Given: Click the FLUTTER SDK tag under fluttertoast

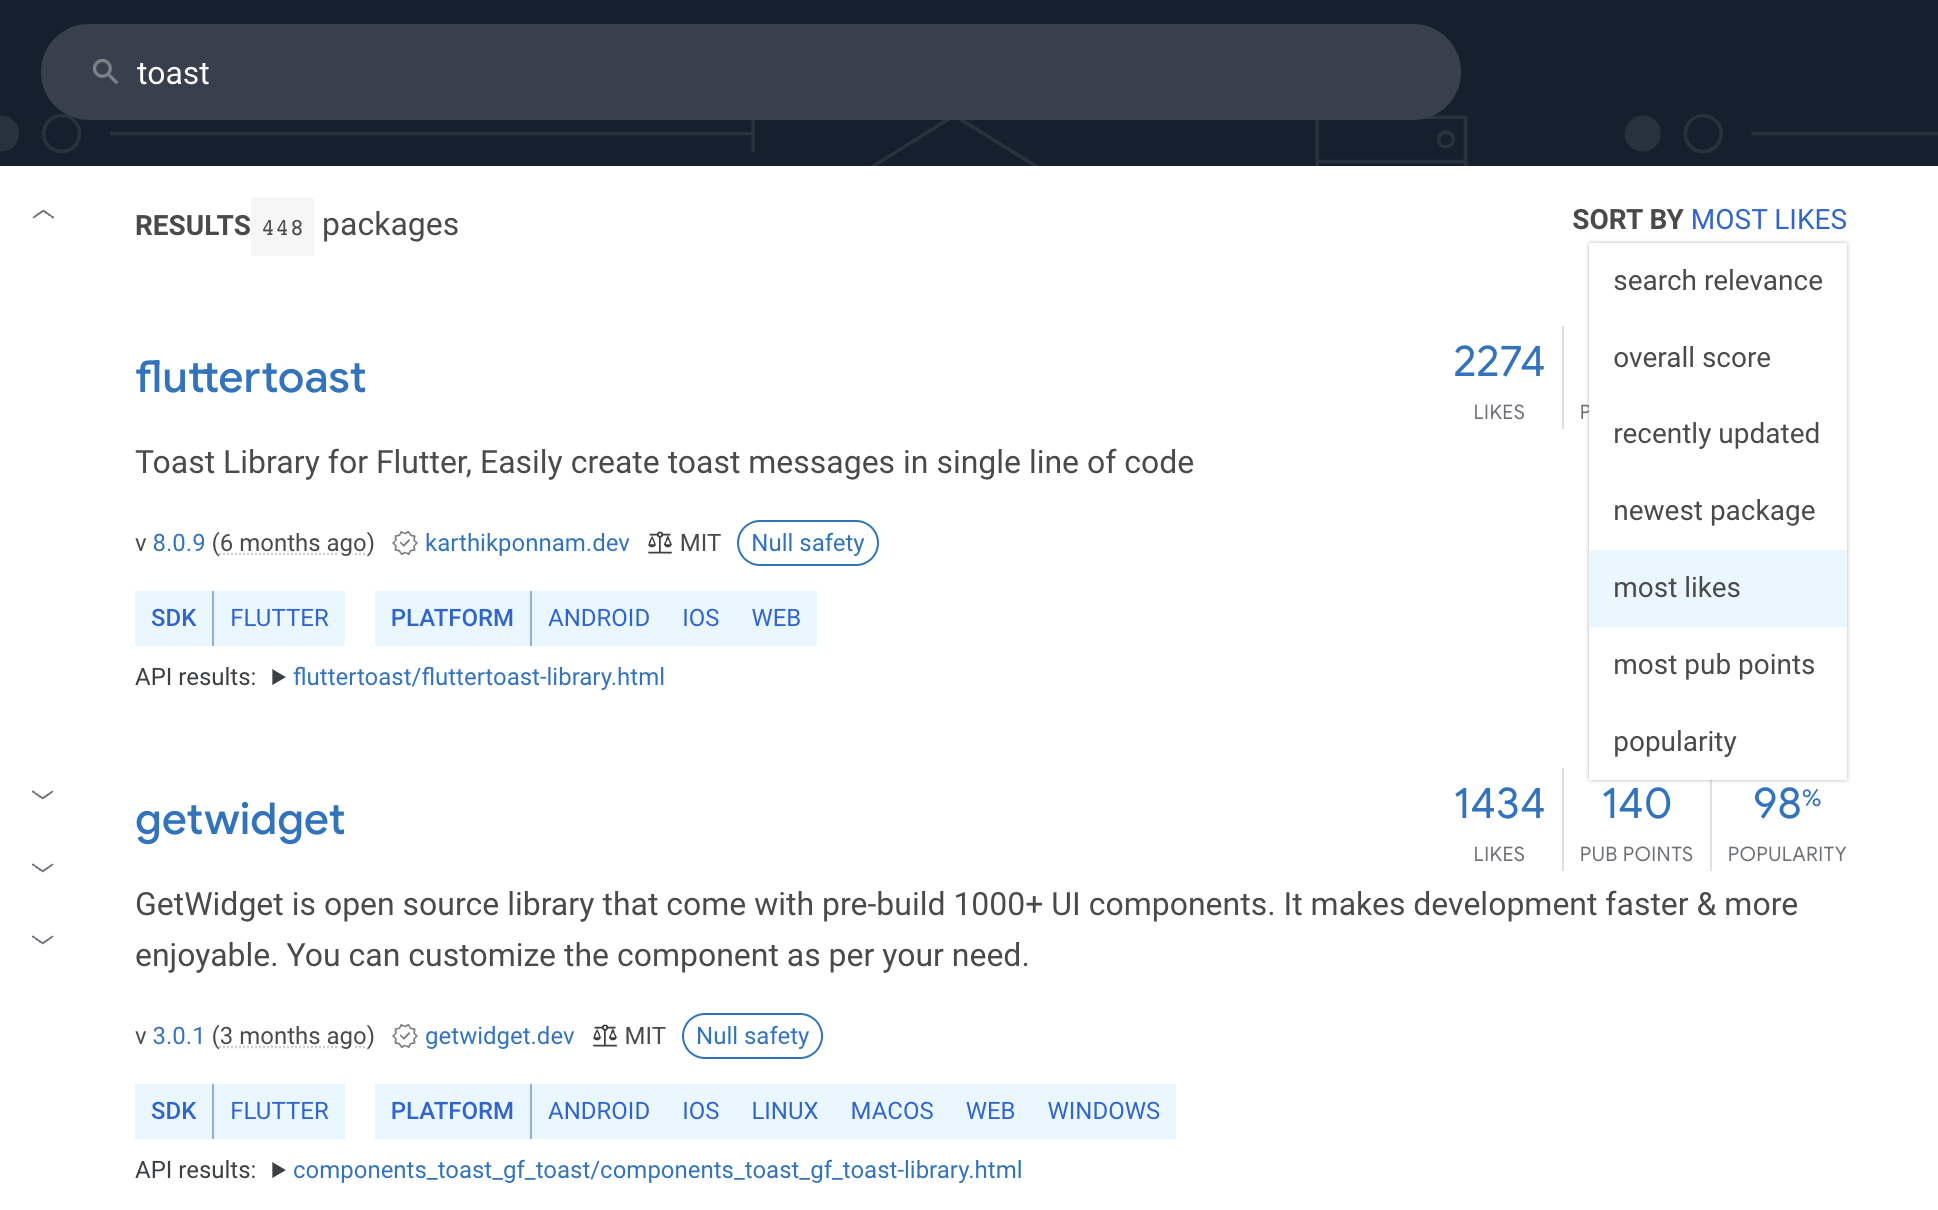Looking at the screenshot, I should point(279,618).
